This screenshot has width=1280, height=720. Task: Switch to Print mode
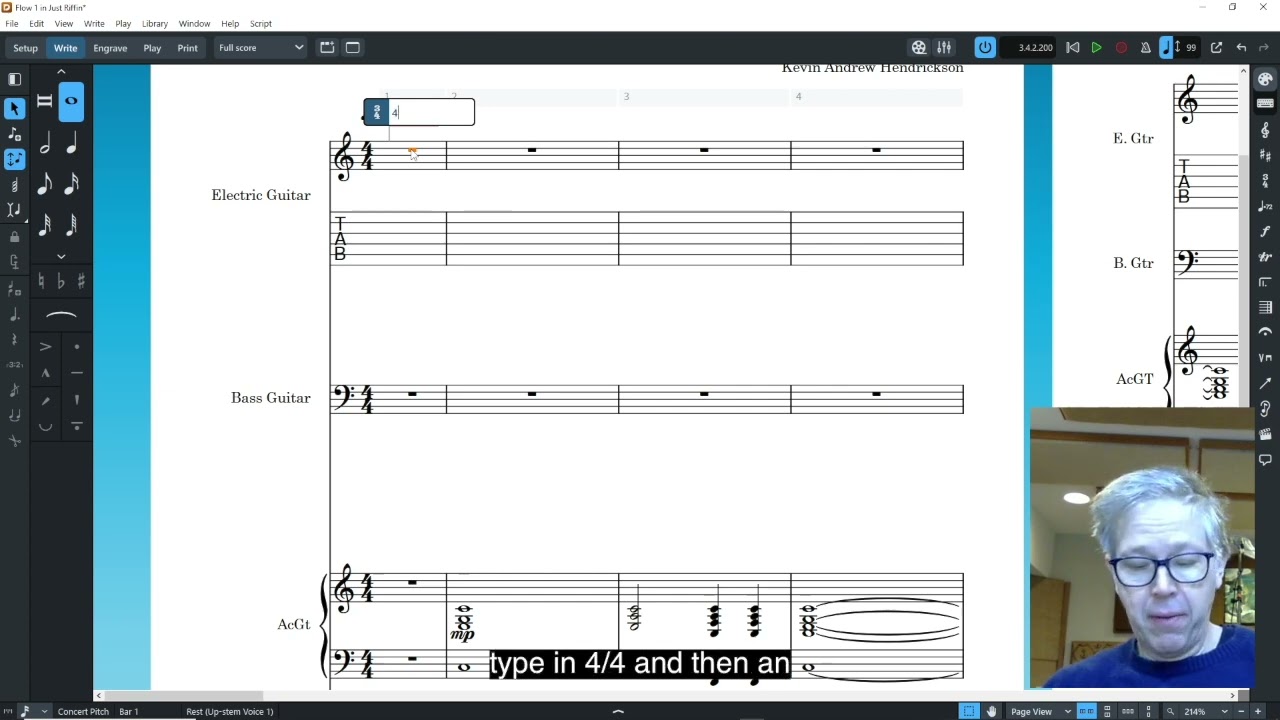(187, 47)
